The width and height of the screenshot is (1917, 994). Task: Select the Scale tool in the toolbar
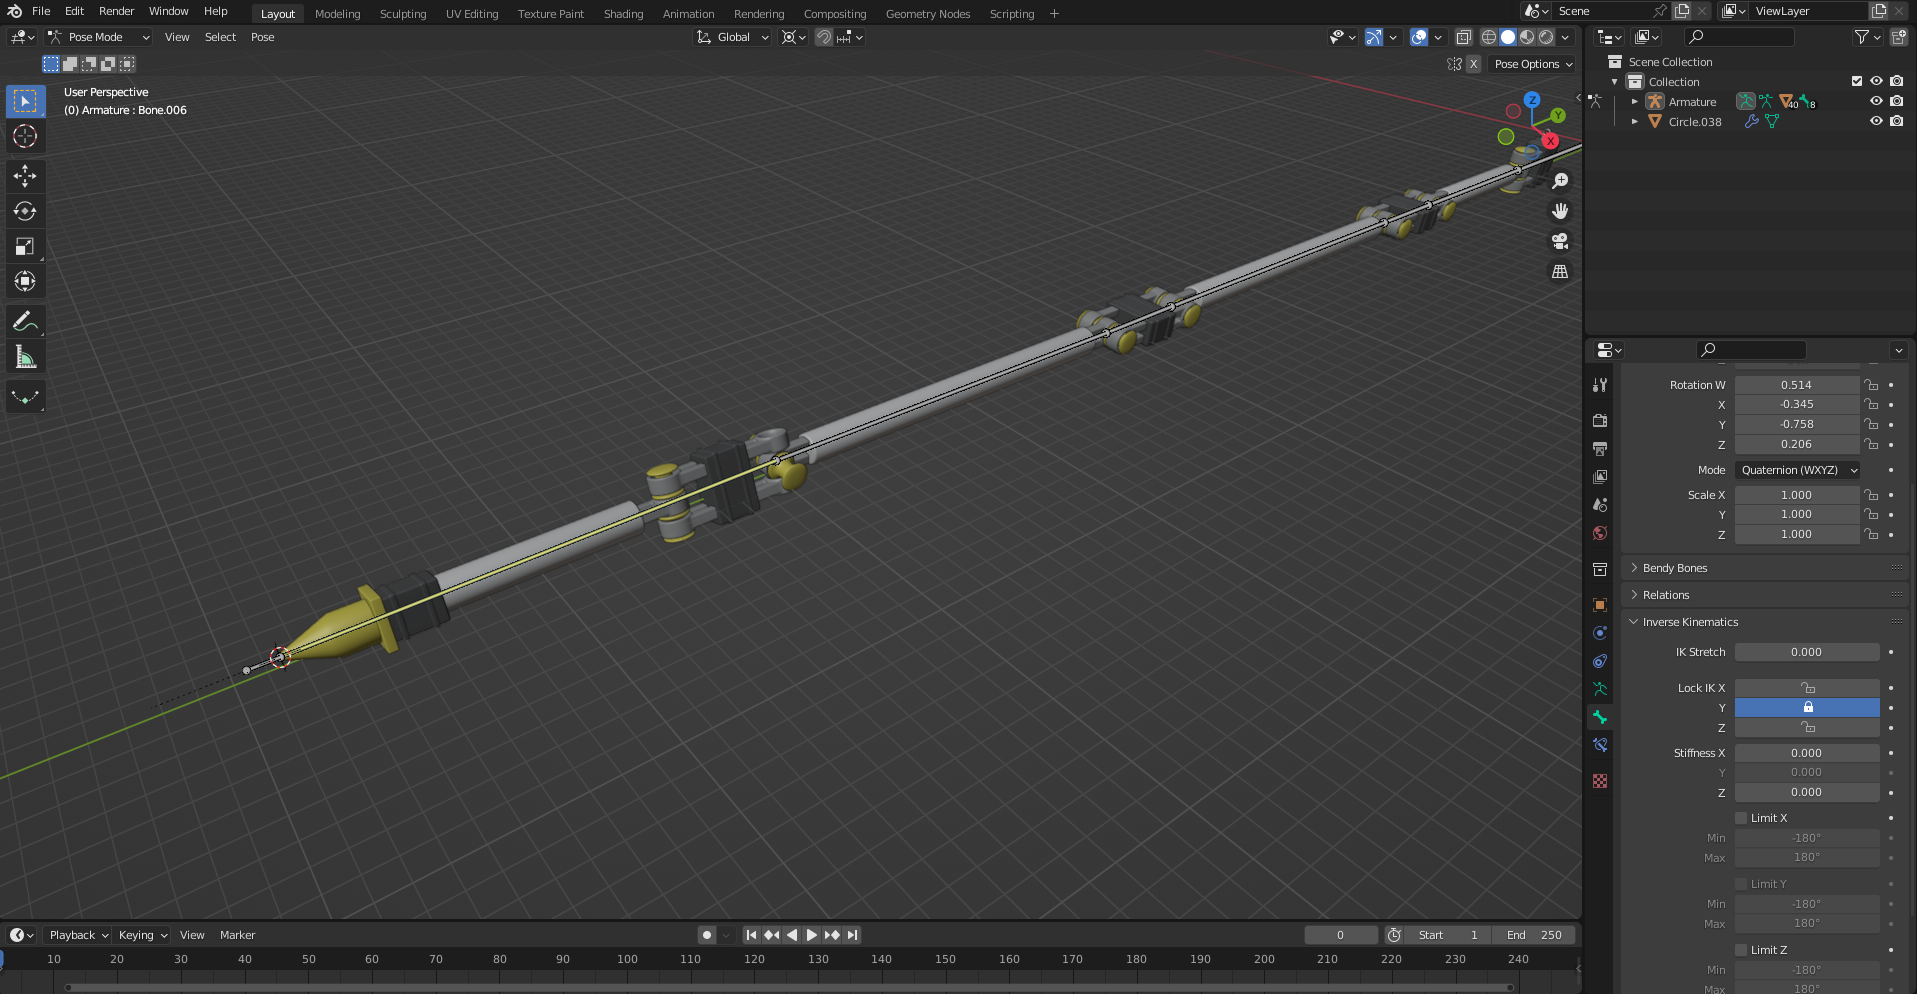(x=25, y=246)
